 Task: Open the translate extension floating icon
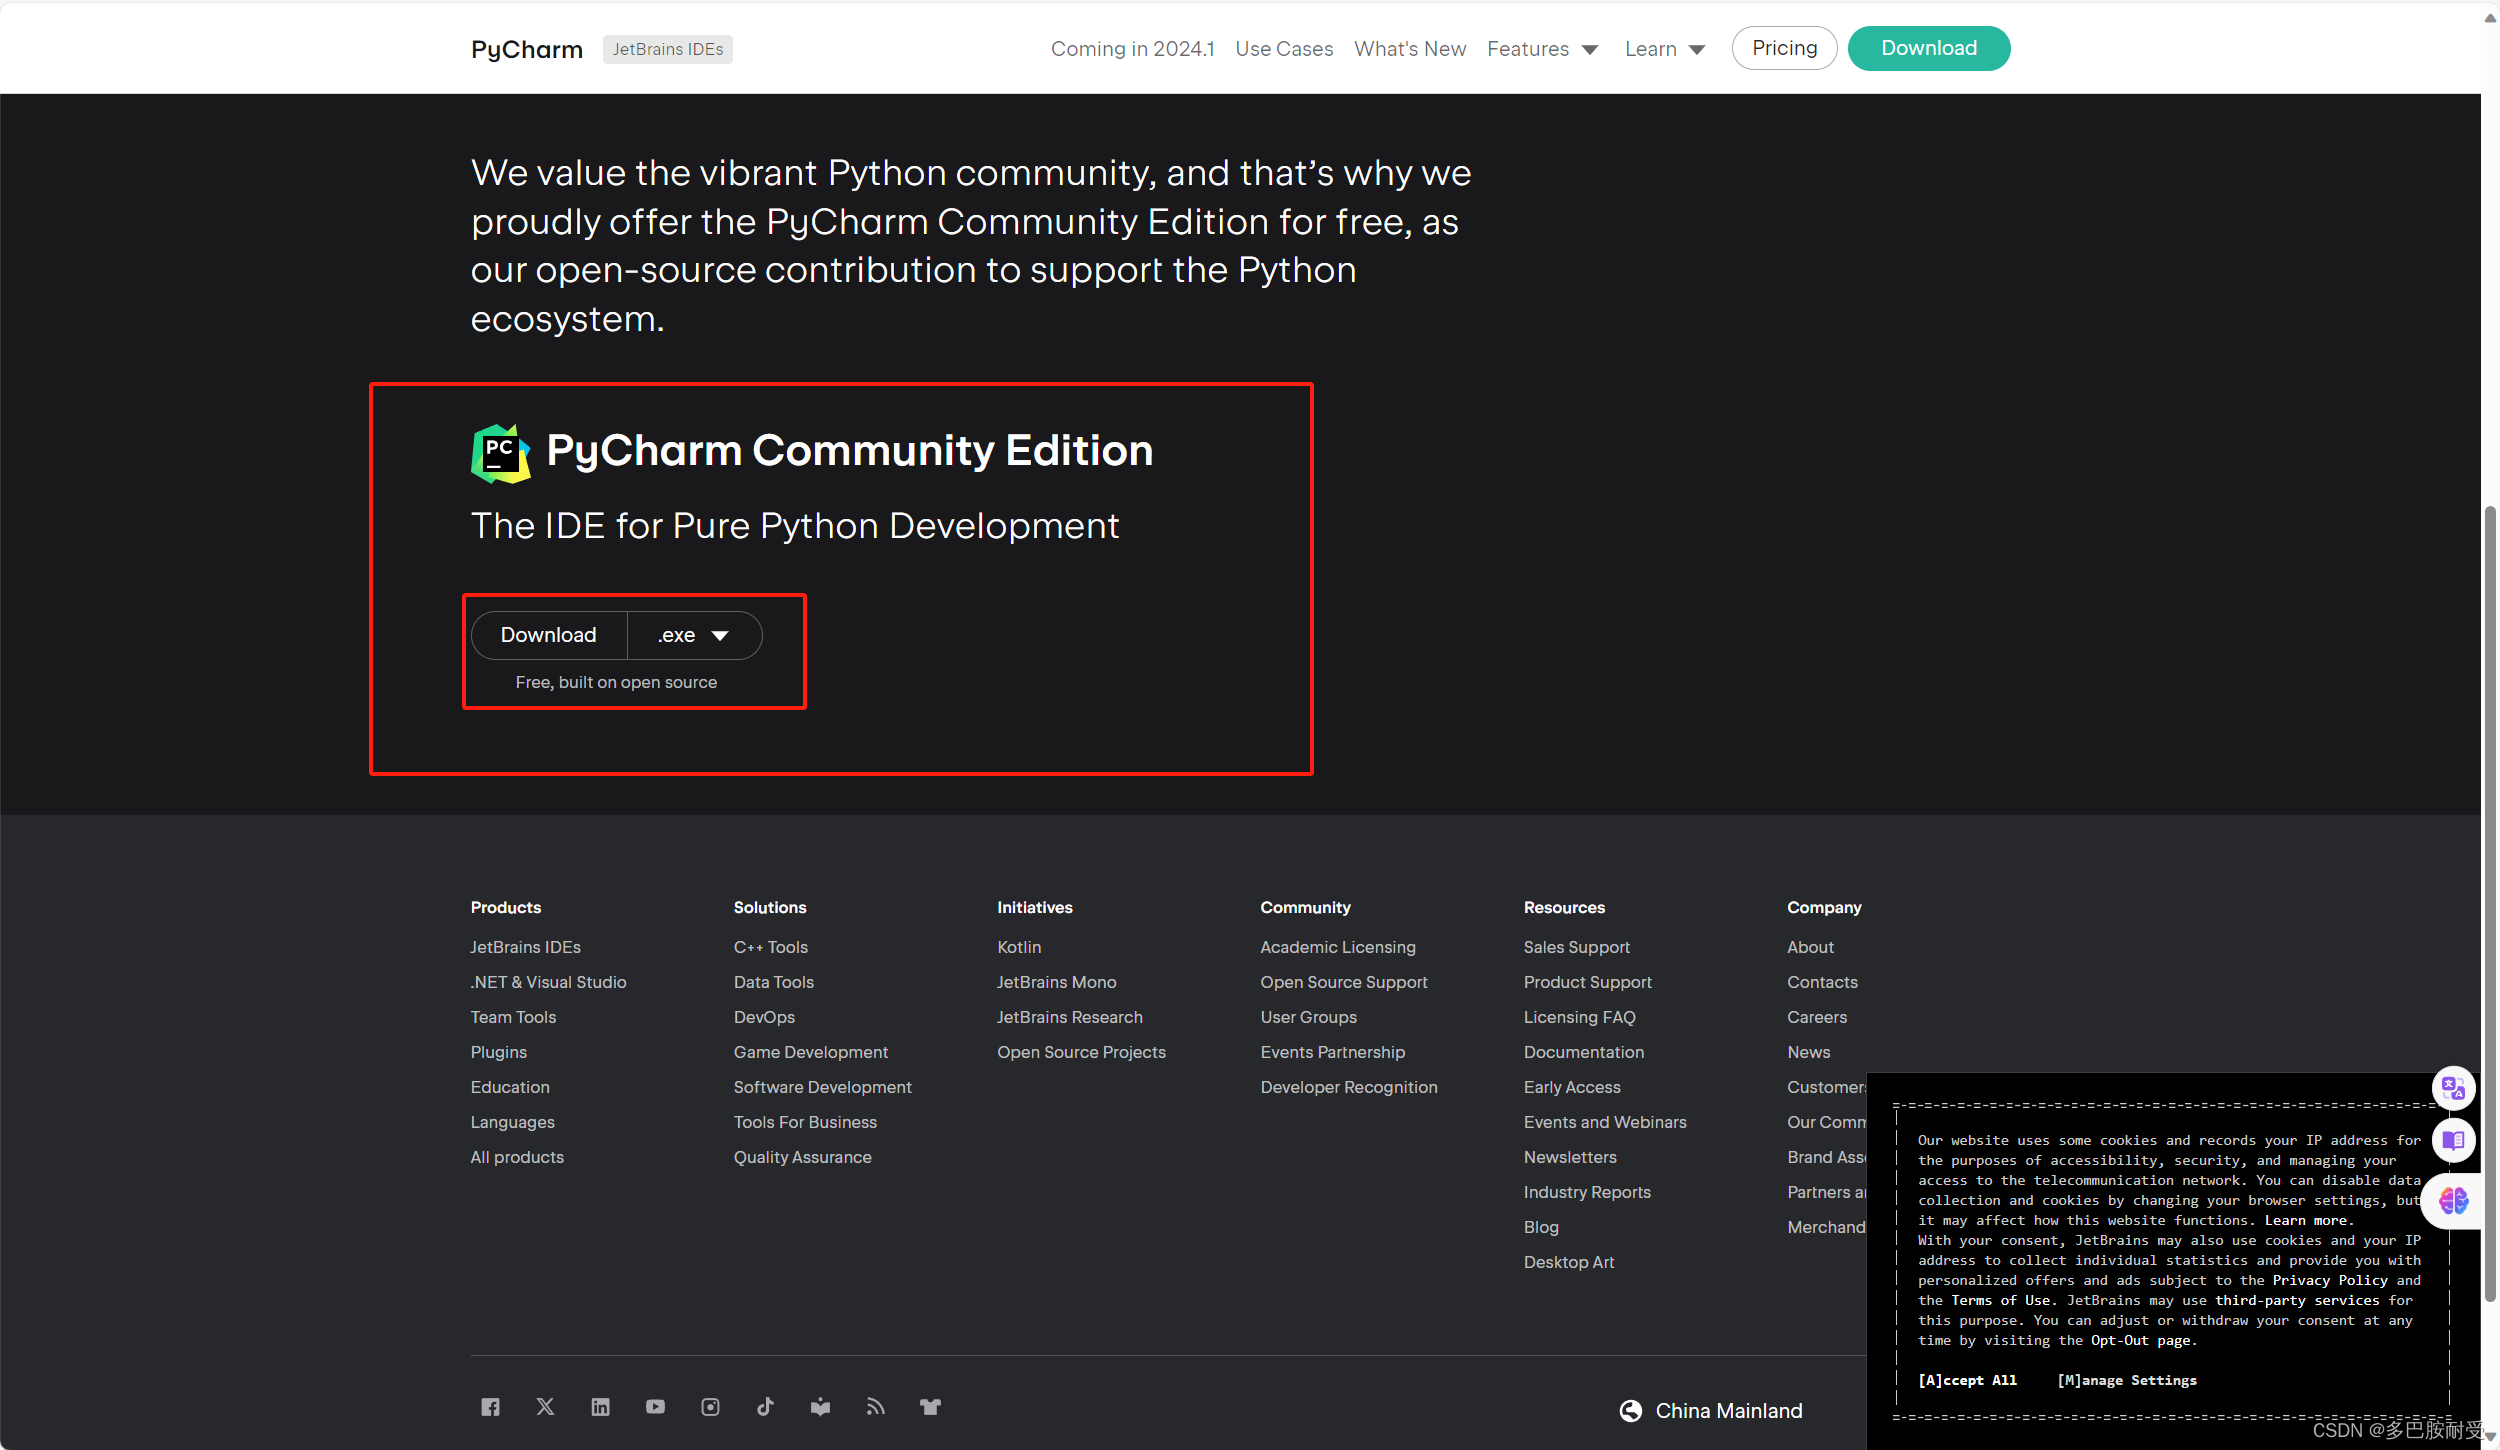click(x=2453, y=1088)
